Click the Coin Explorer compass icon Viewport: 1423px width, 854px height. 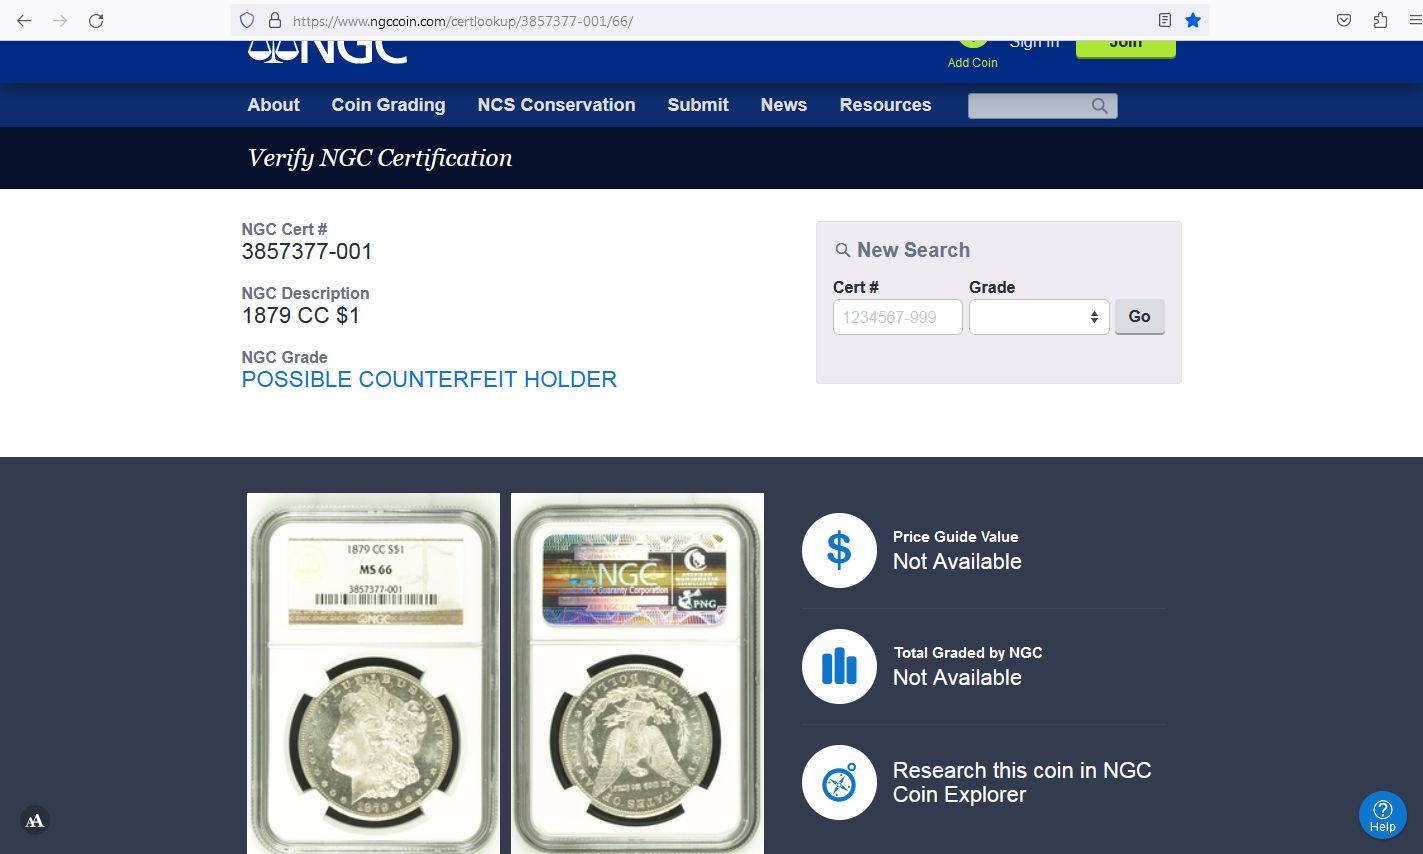pyautogui.click(x=839, y=782)
